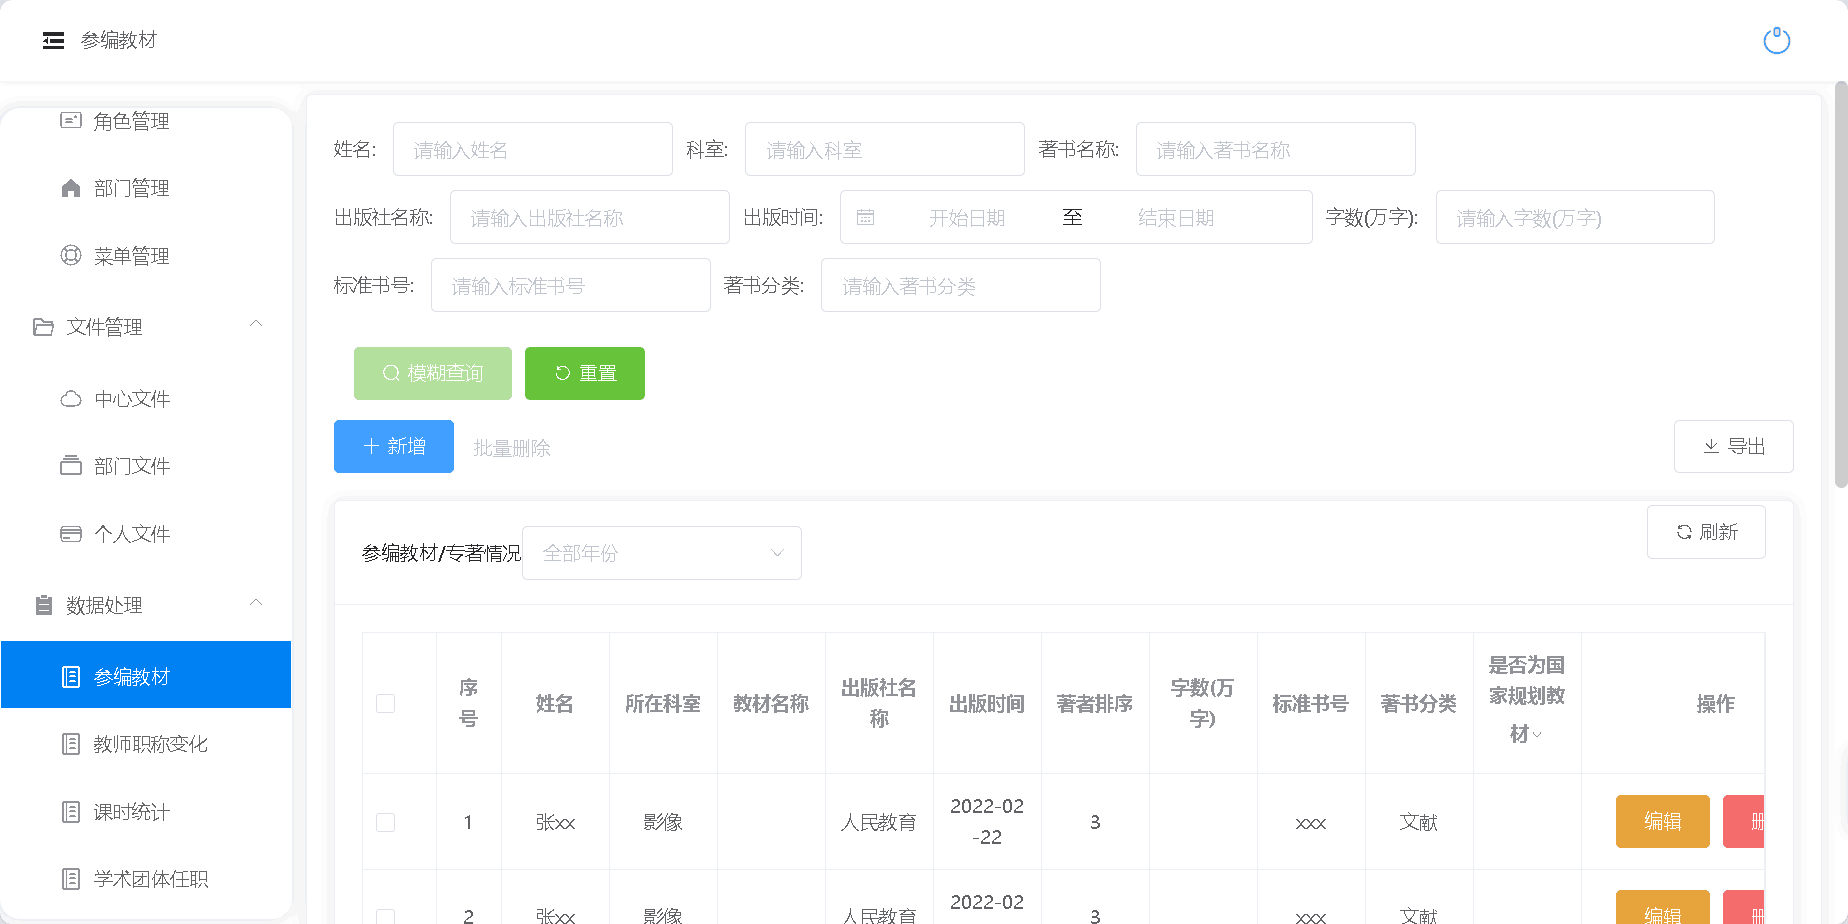Collapse the 文件管理 menu chevron
This screenshot has height=924, width=1848.
coord(256,324)
